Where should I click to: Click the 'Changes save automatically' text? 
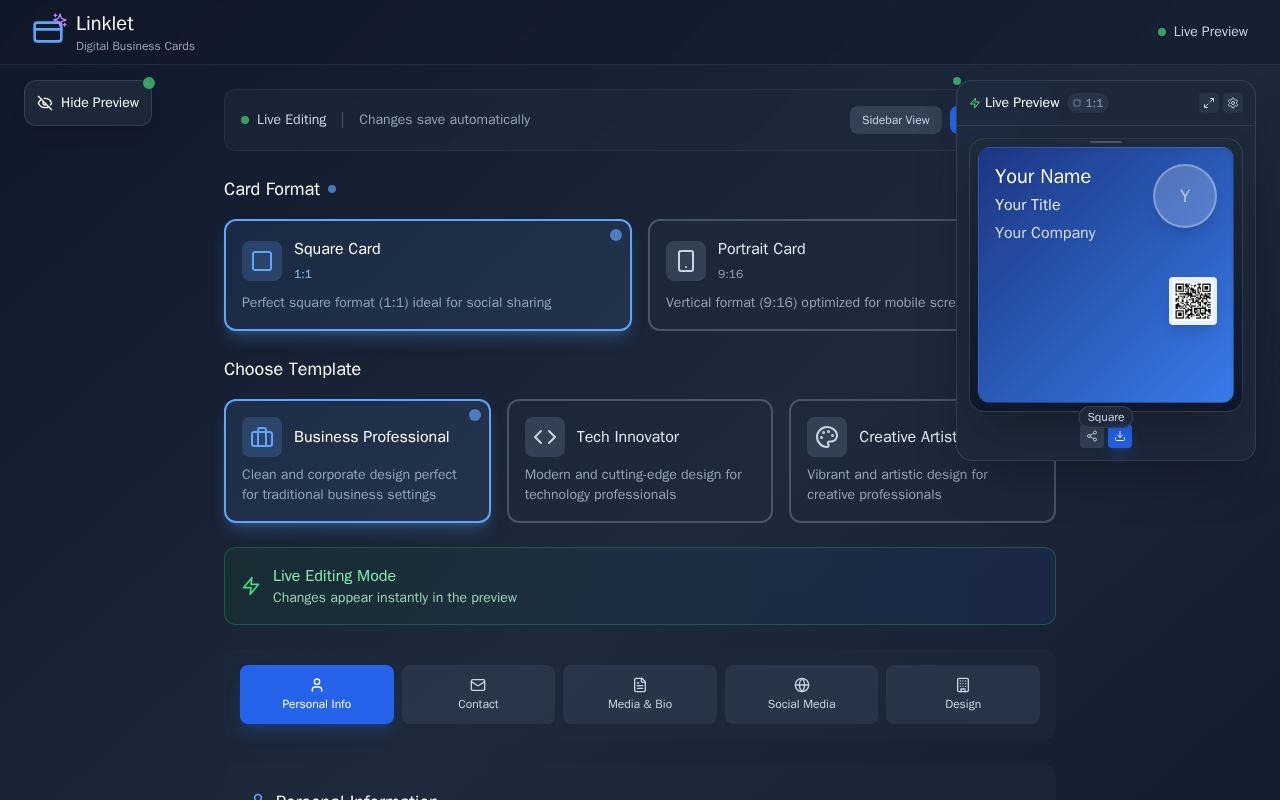445,120
